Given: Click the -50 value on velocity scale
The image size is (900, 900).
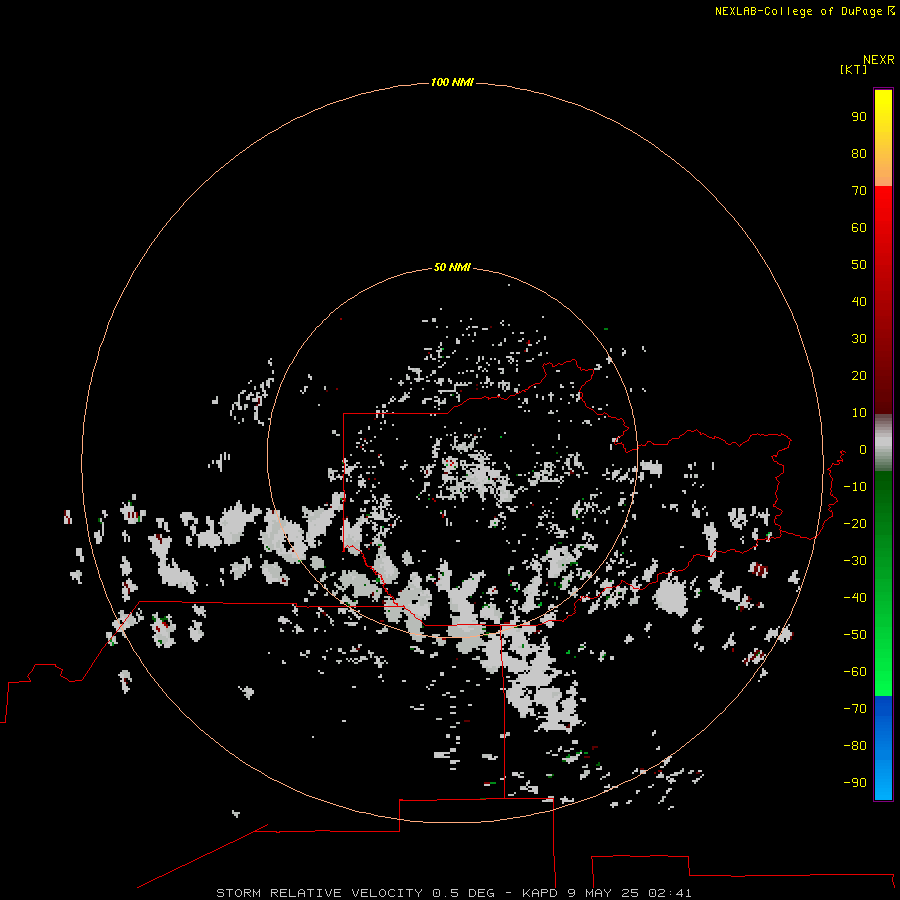Looking at the screenshot, I should (x=855, y=635).
